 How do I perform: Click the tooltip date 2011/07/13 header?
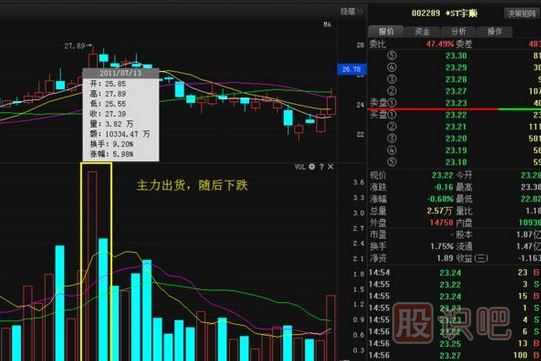tap(121, 73)
